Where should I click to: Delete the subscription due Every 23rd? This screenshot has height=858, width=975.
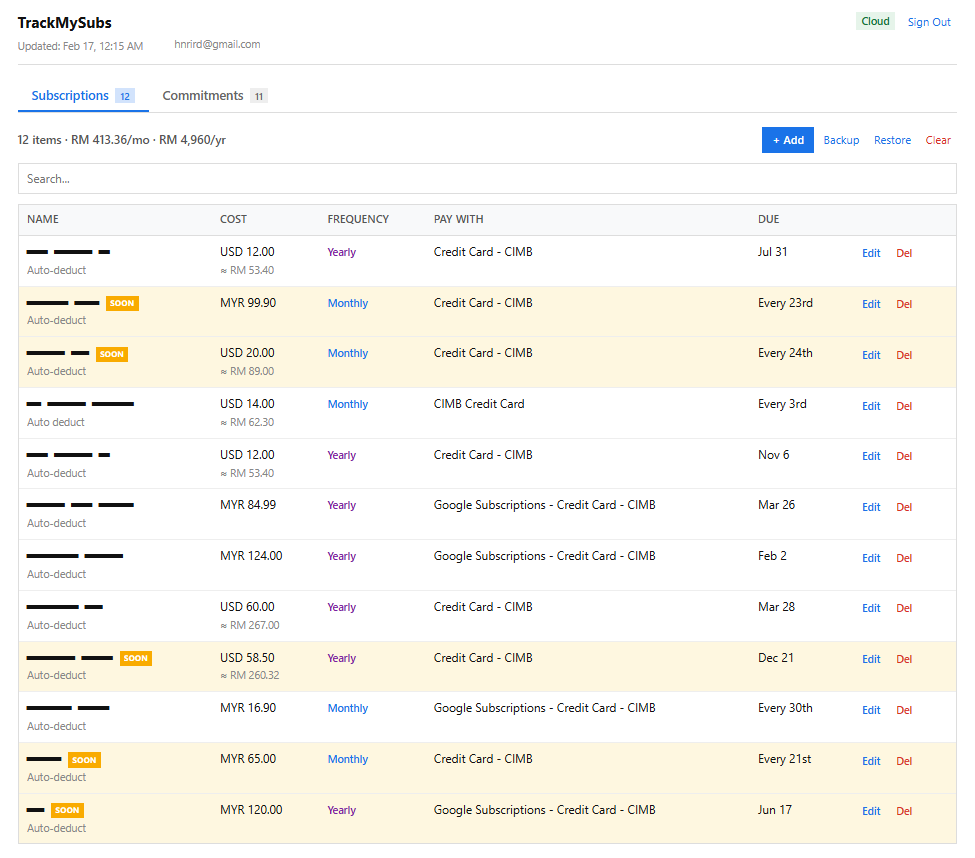tap(904, 305)
